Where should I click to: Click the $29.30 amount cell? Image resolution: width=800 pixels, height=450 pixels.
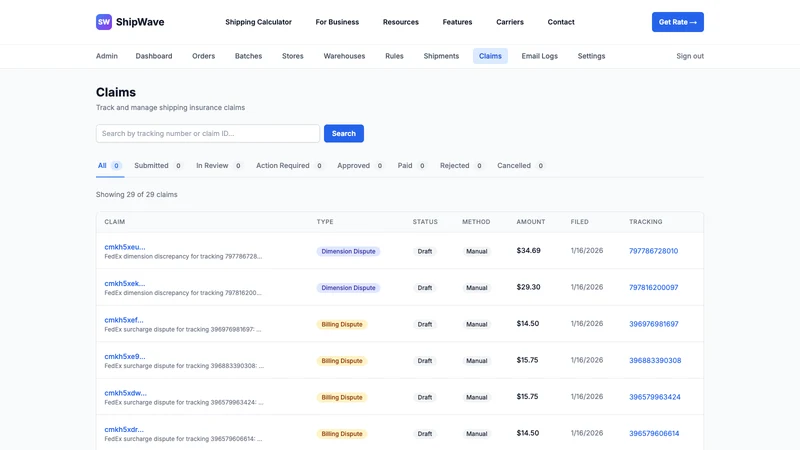529,287
